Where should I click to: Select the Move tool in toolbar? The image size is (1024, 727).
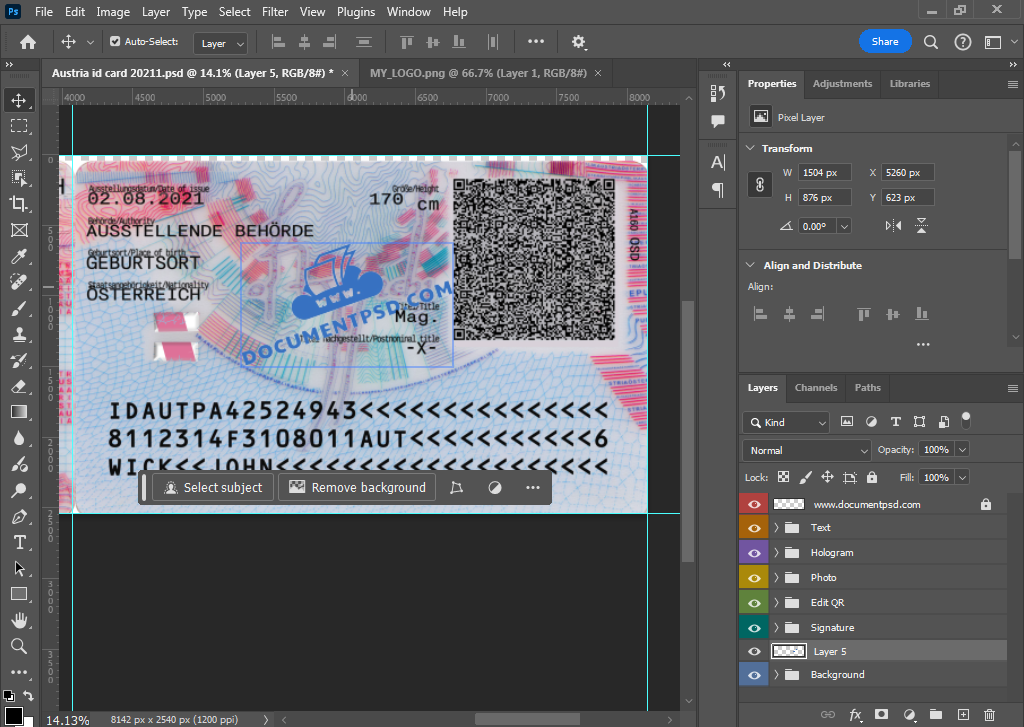click(19, 100)
